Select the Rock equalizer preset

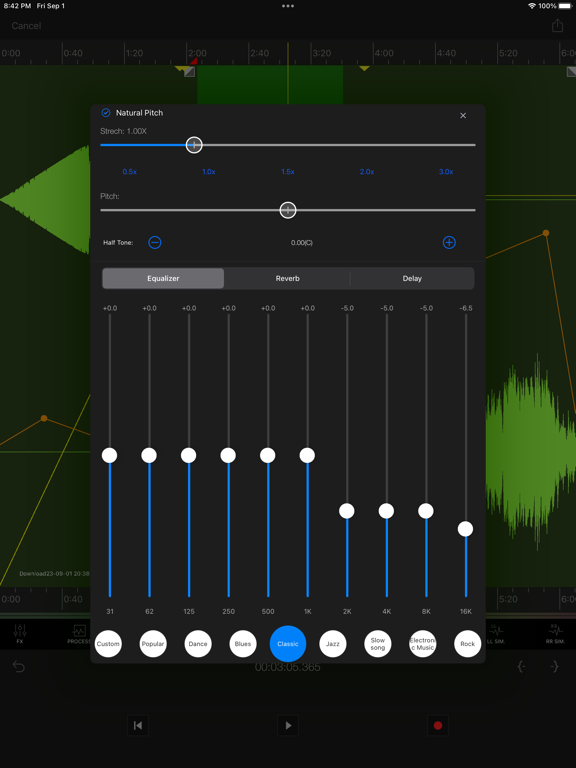click(x=468, y=644)
